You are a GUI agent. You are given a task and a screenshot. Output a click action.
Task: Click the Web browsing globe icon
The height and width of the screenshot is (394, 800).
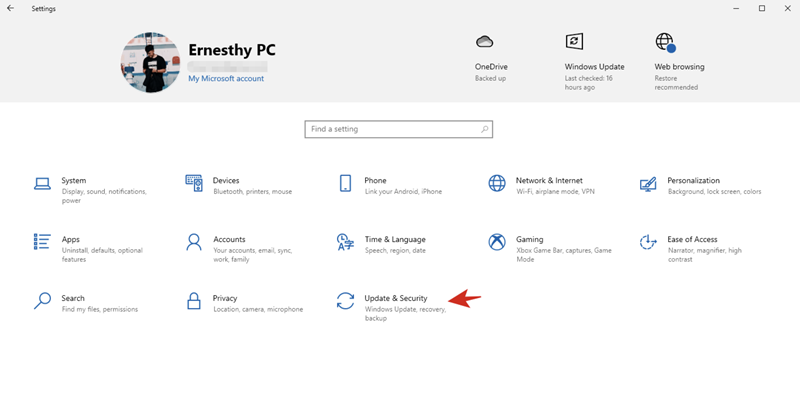click(665, 42)
